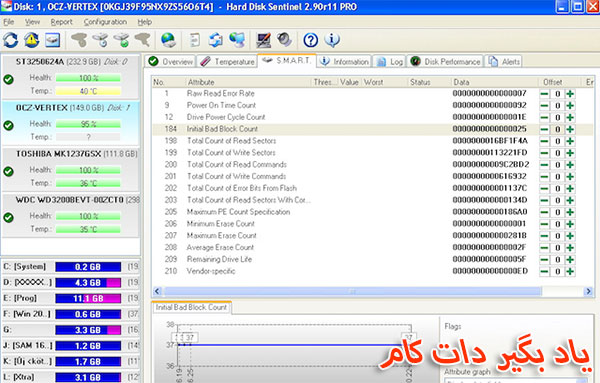Click the SMART table horizontal scrollbar thumb

(353, 292)
